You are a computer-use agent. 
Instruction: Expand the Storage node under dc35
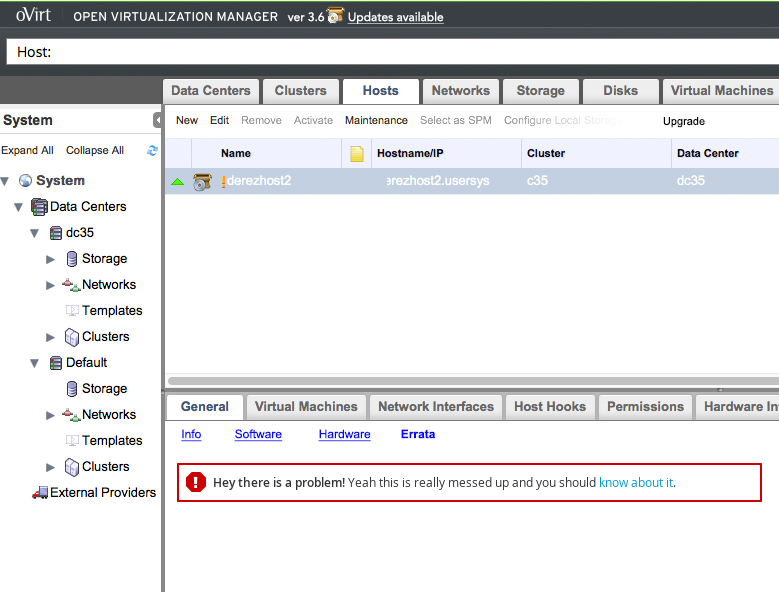click(51, 258)
